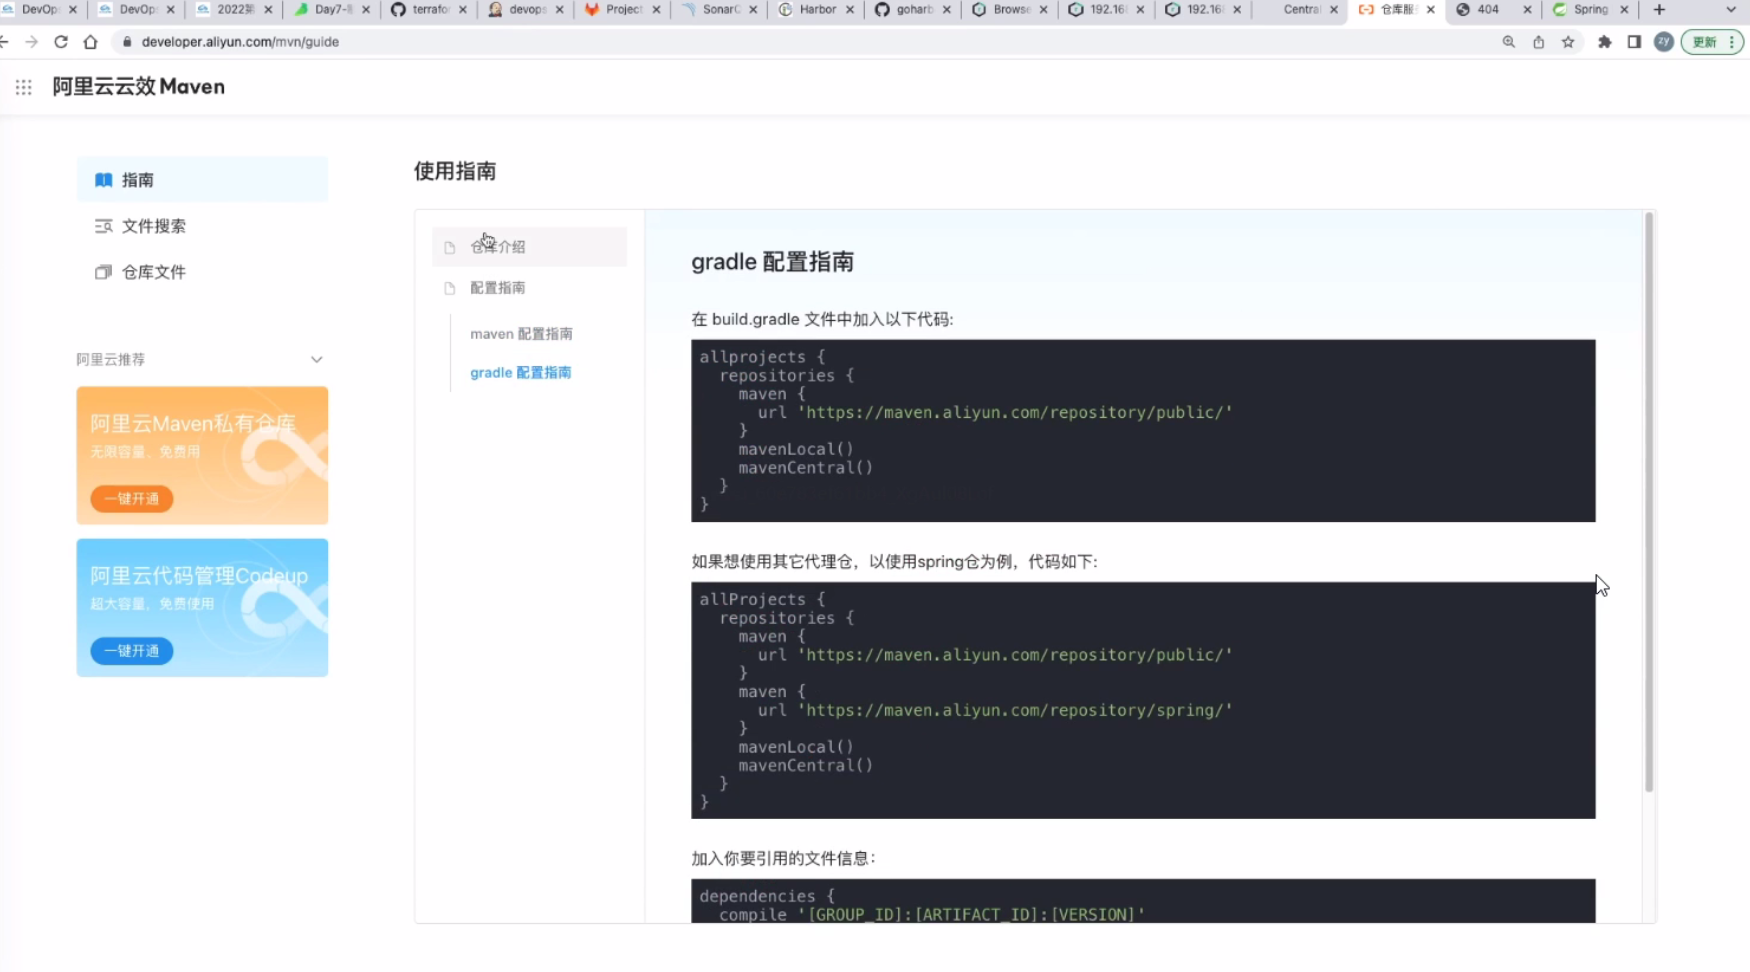Reload the page with refresh icon
Viewport: 1750px width, 972px height.
(61, 42)
